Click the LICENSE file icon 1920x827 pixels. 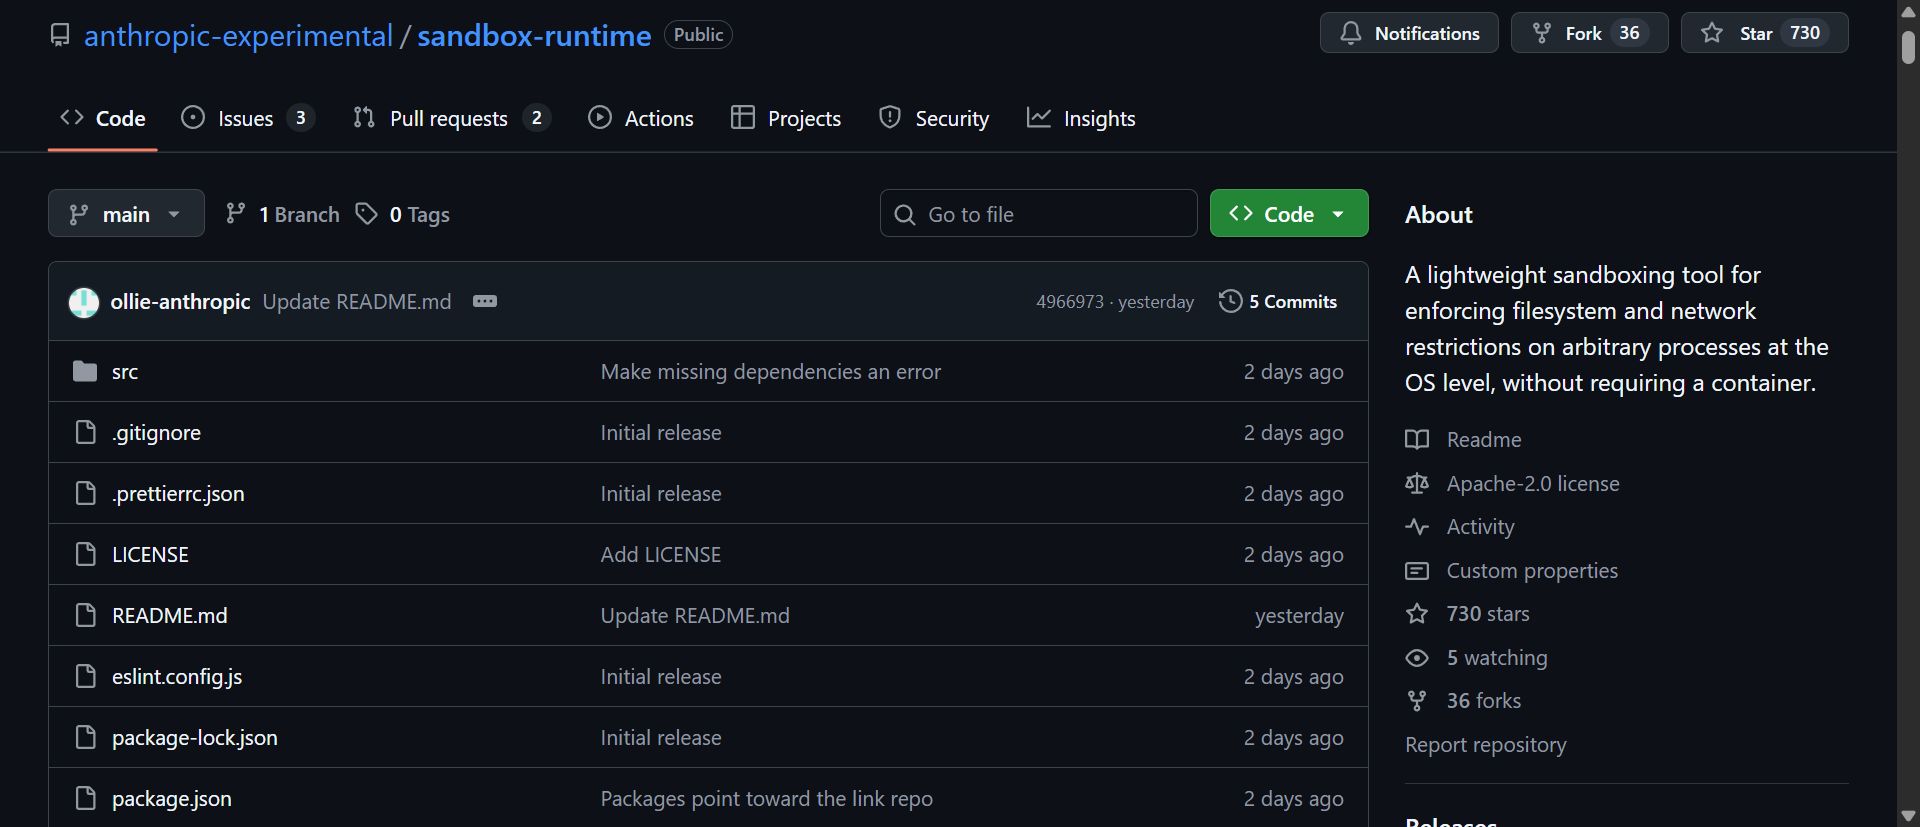pos(86,555)
